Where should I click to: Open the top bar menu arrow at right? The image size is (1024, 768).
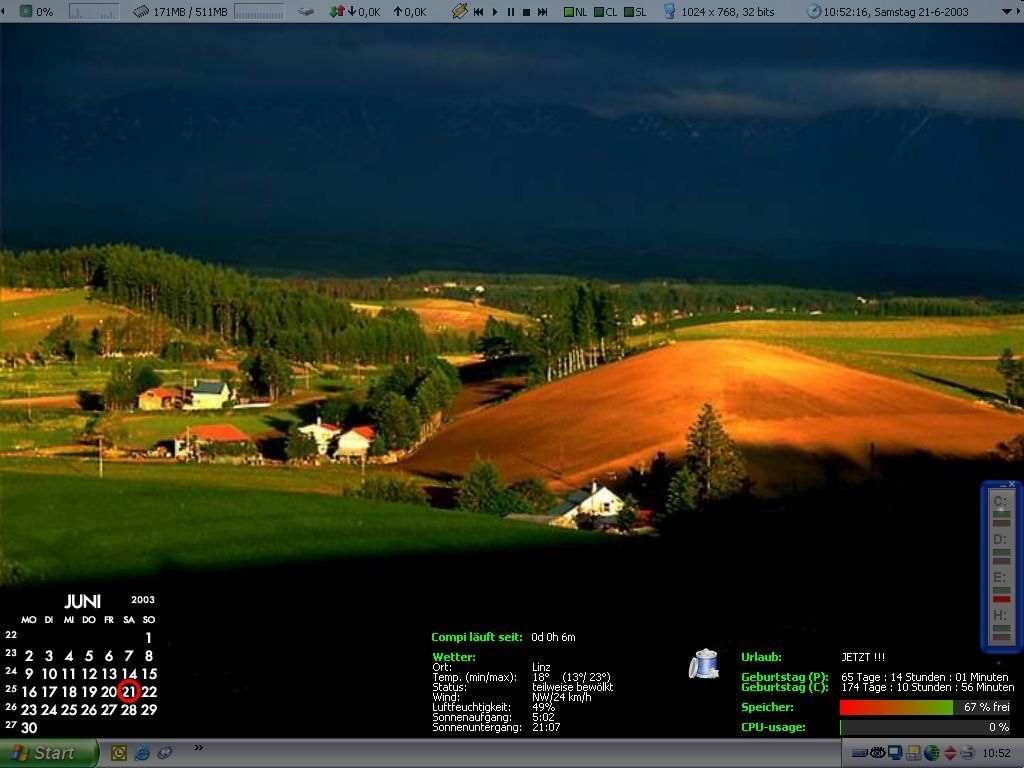pos(1005,12)
